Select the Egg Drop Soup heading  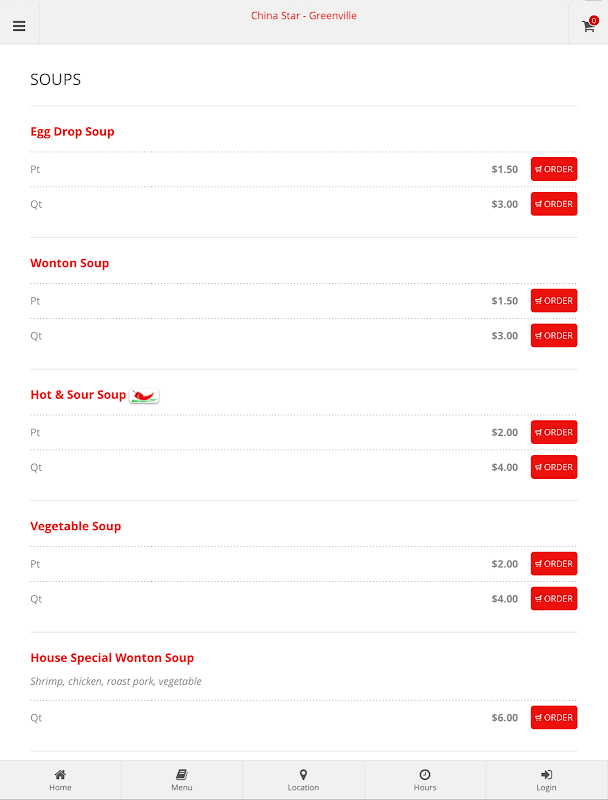point(72,132)
